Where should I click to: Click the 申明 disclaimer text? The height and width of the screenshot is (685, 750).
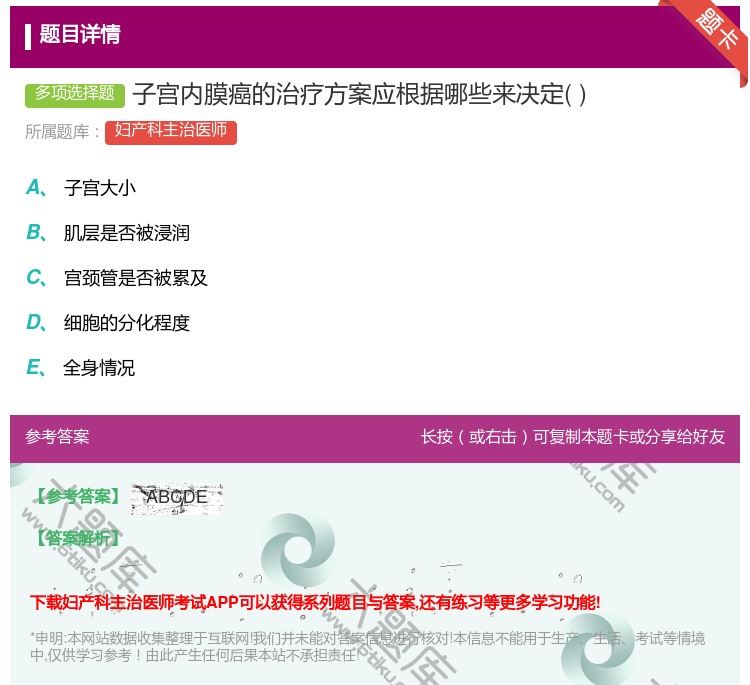tap(367, 646)
